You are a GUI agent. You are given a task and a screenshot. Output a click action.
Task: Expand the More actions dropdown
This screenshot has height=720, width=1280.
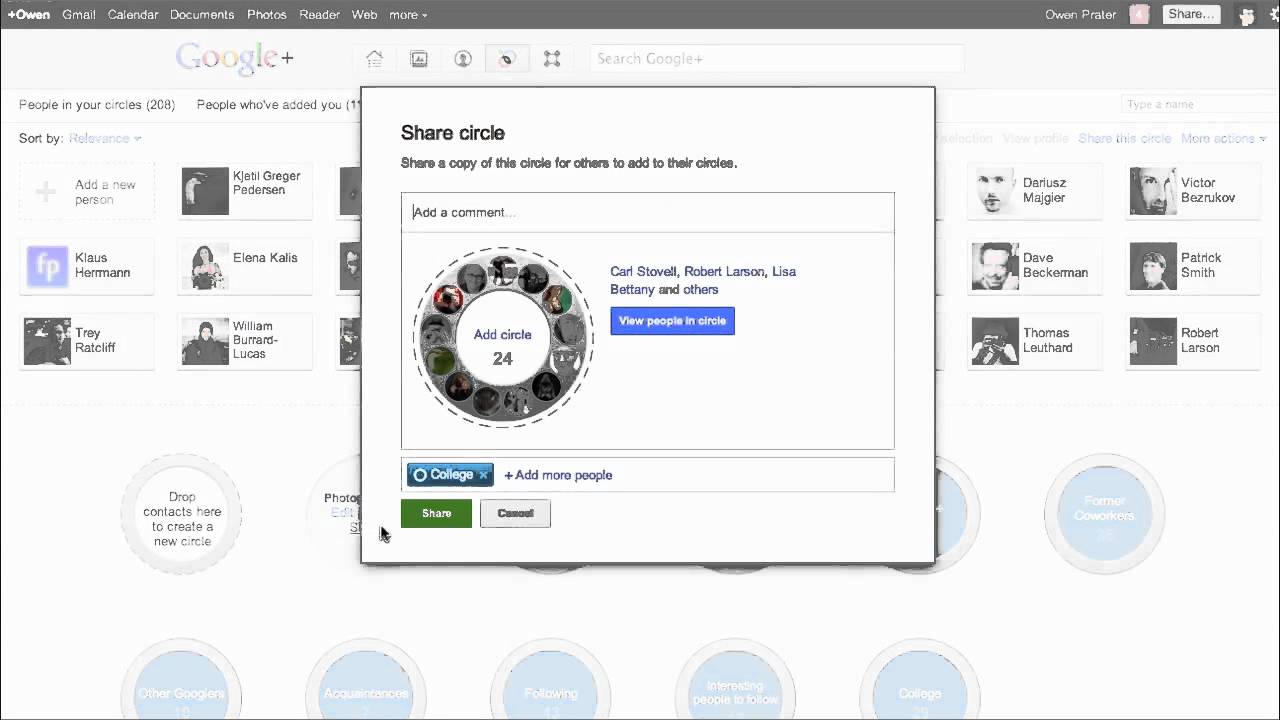click(1223, 138)
